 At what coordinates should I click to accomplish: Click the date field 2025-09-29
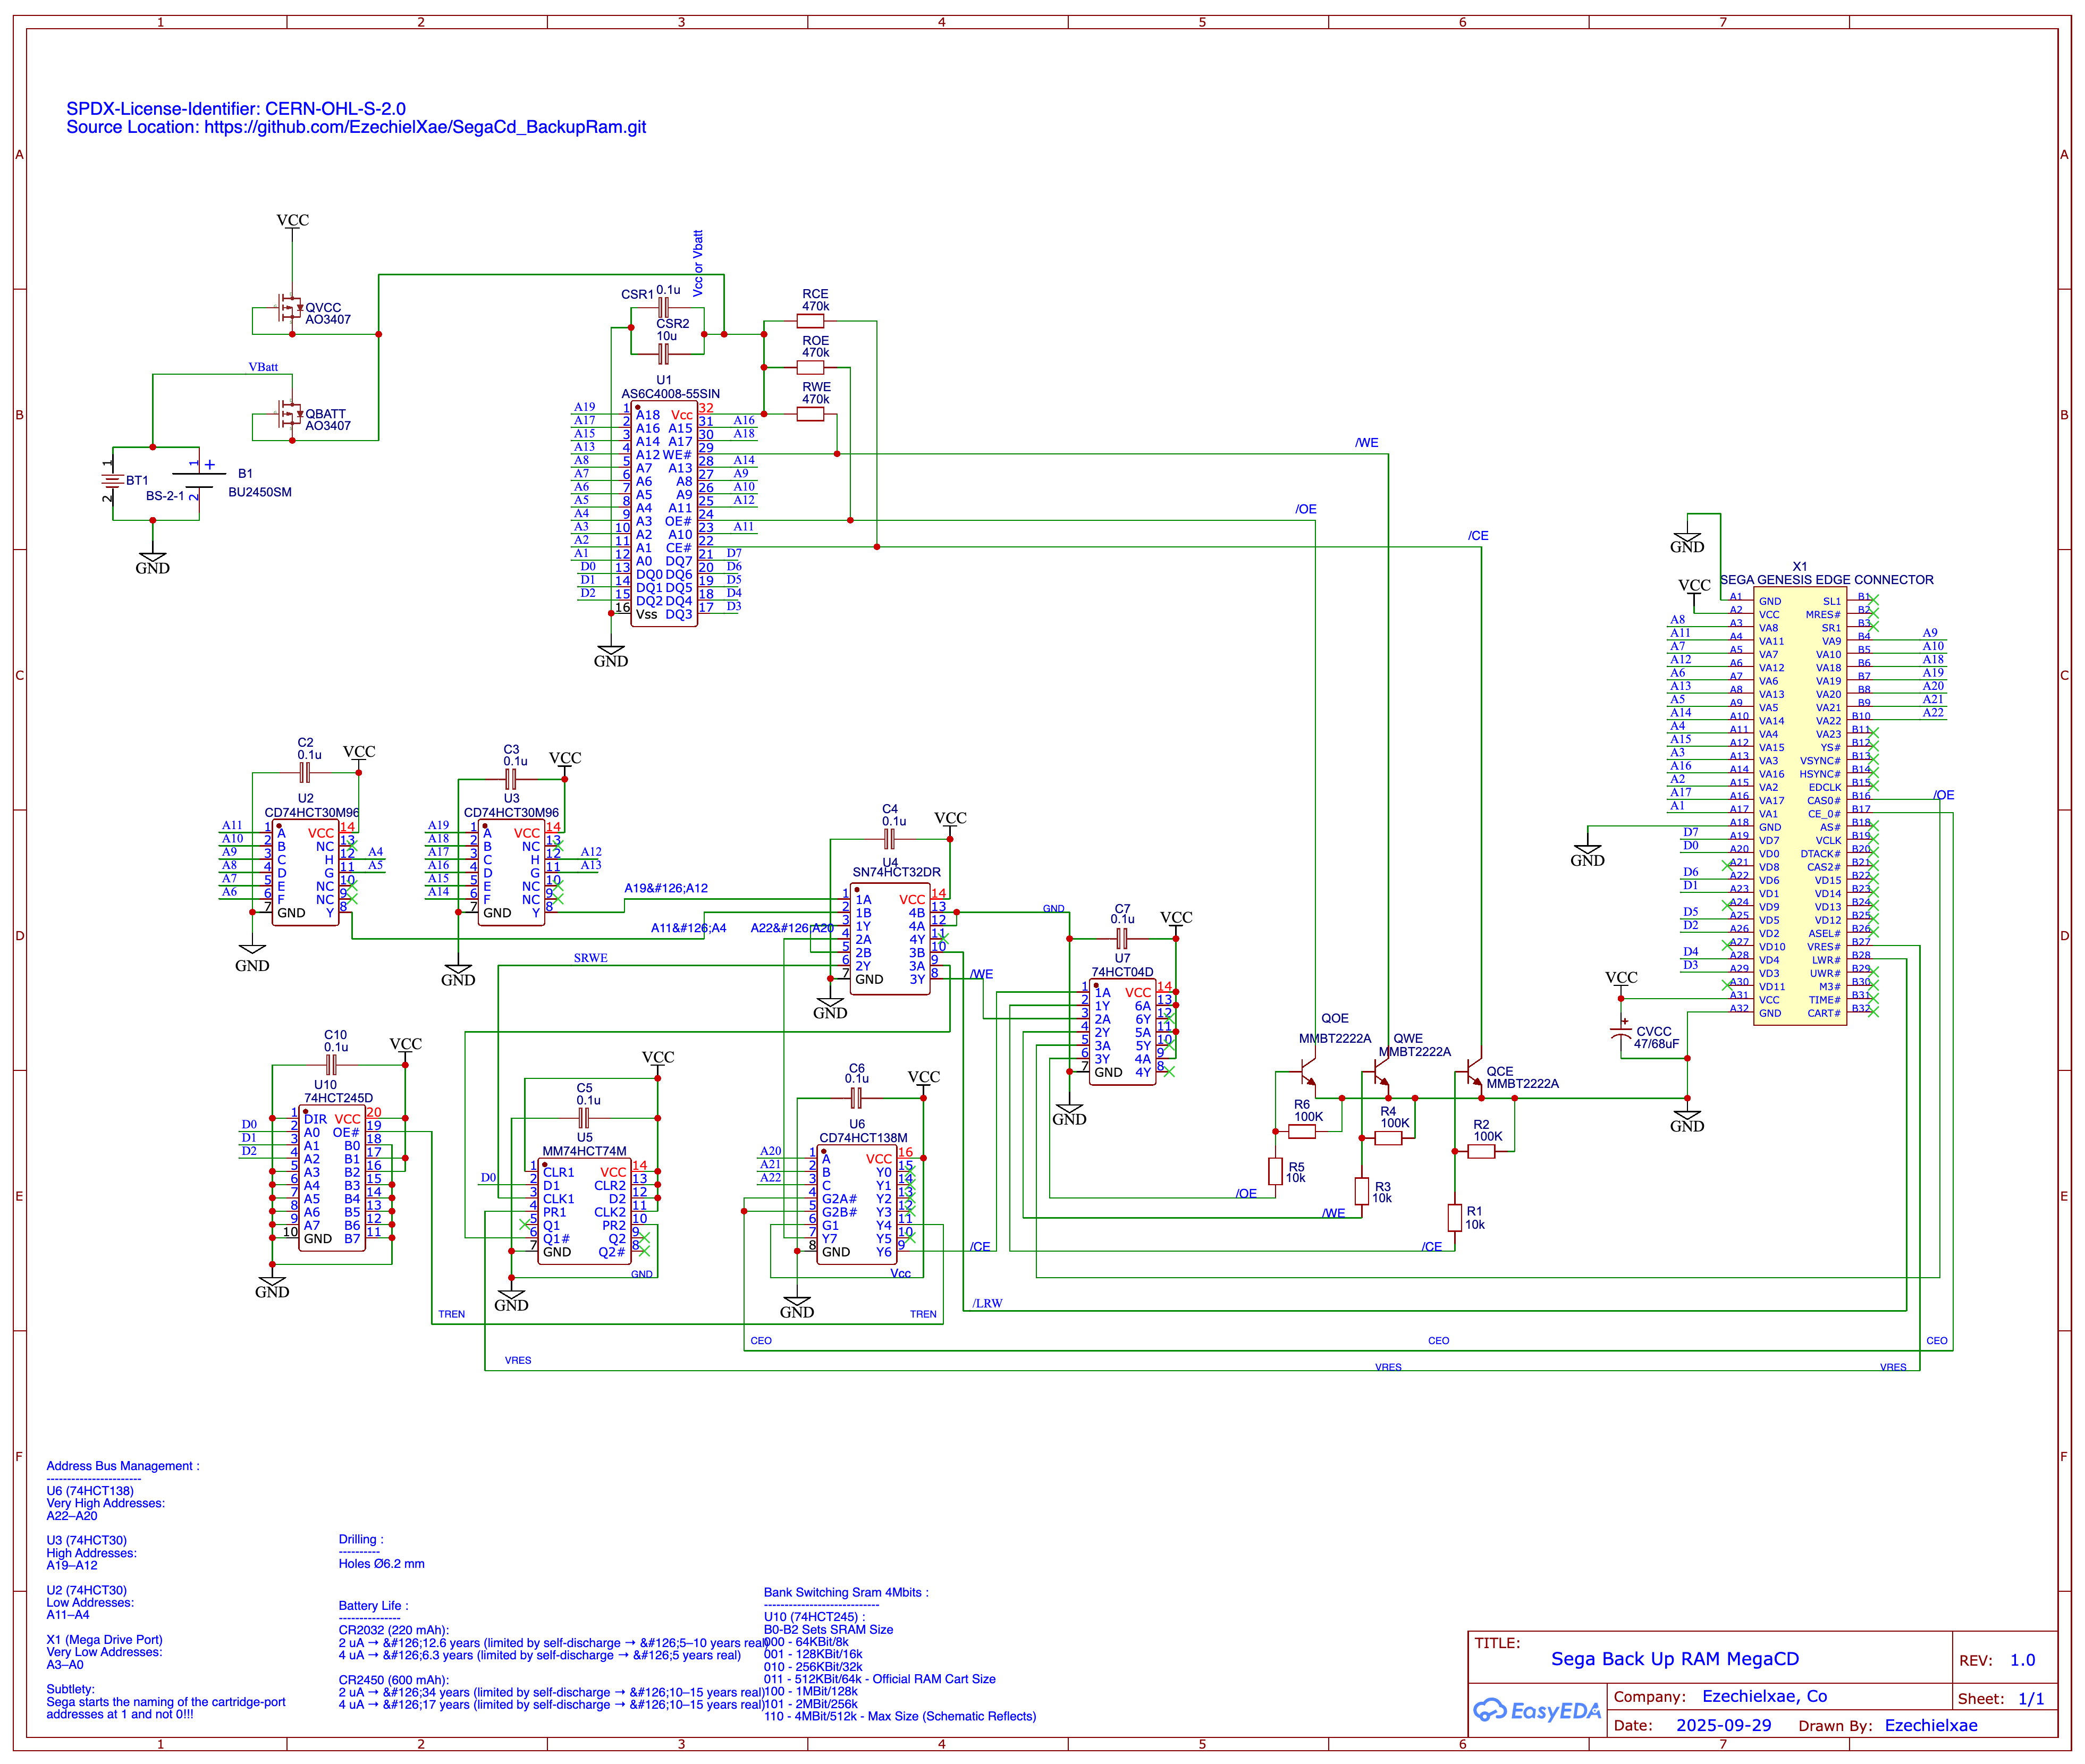click(1723, 1725)
